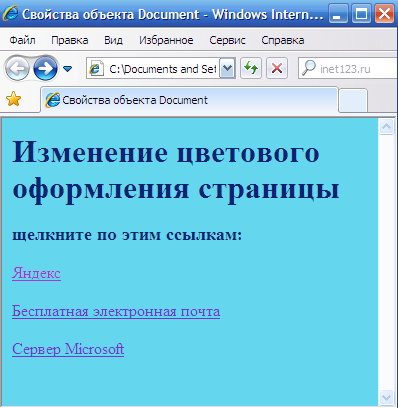Minimize the Internet Explorer window
Viewport: 398px width, 408px height.
pyautogui.click(x=339, y=14)
